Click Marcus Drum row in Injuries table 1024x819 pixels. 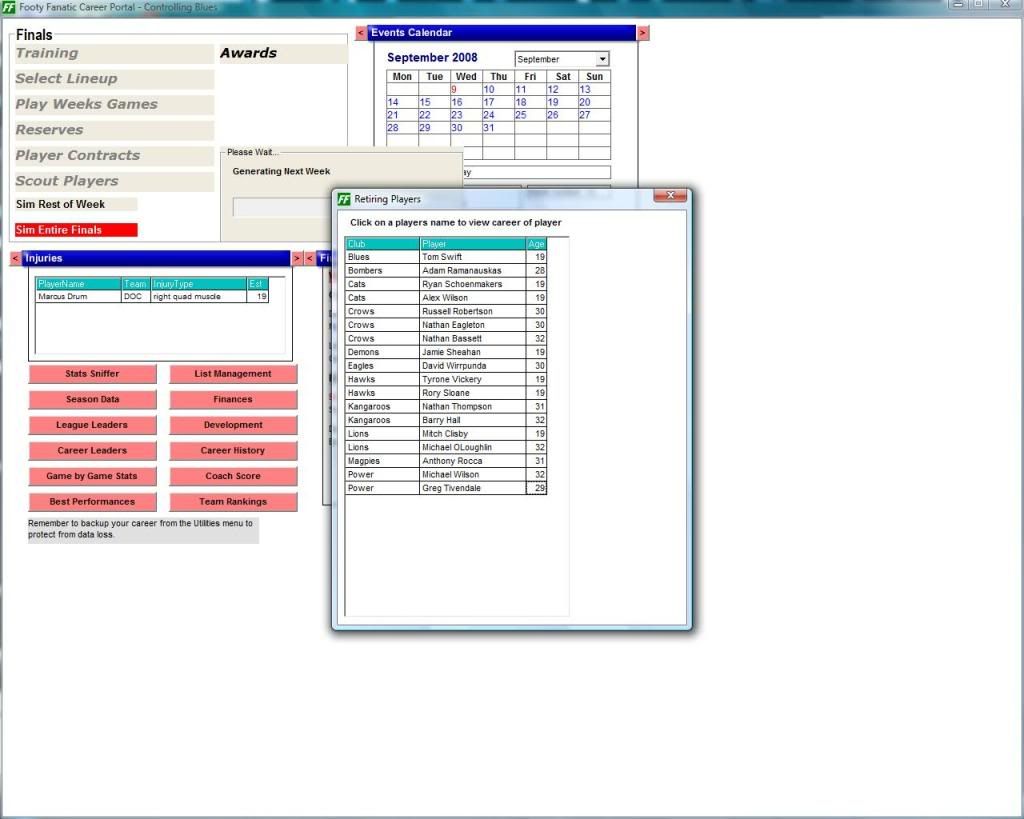(x=63, y=297)
